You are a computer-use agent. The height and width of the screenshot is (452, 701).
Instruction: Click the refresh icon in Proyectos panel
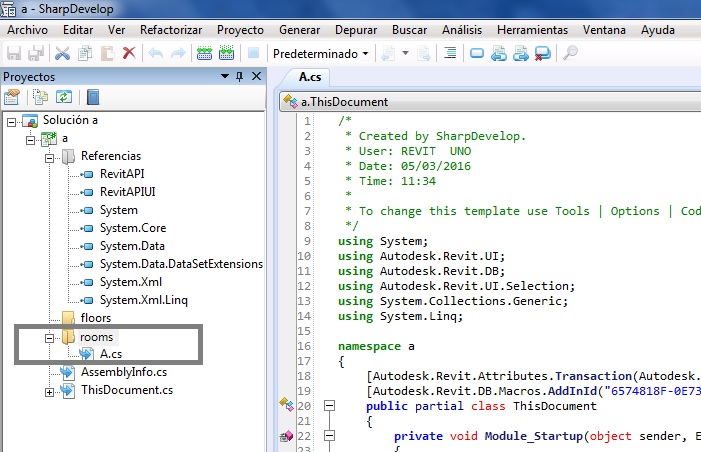coord(64,97)
